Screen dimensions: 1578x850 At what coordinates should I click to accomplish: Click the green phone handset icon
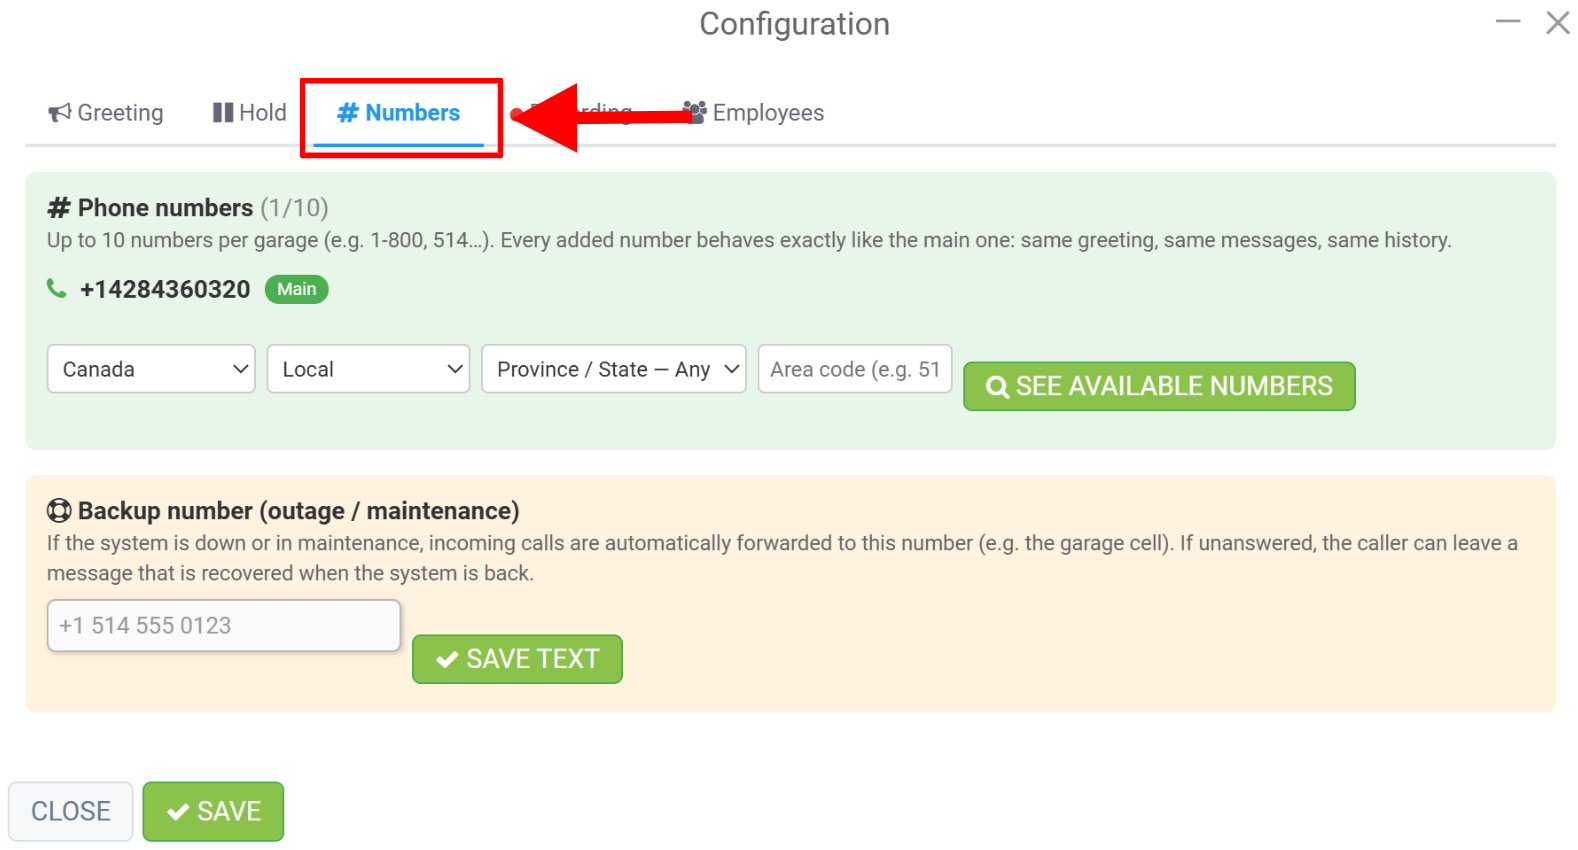click(x=57, y=288)
